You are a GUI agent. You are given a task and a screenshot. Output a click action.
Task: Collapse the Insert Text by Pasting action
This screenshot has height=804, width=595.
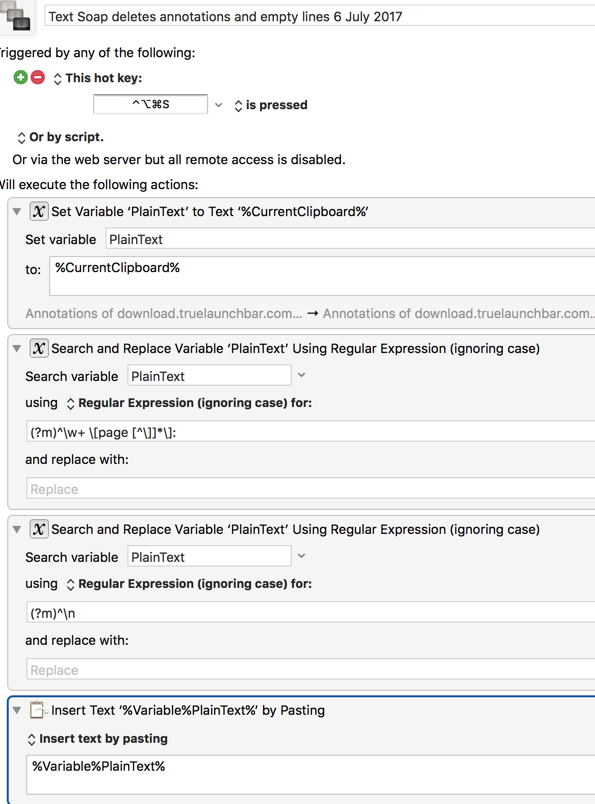pos(17,710)
